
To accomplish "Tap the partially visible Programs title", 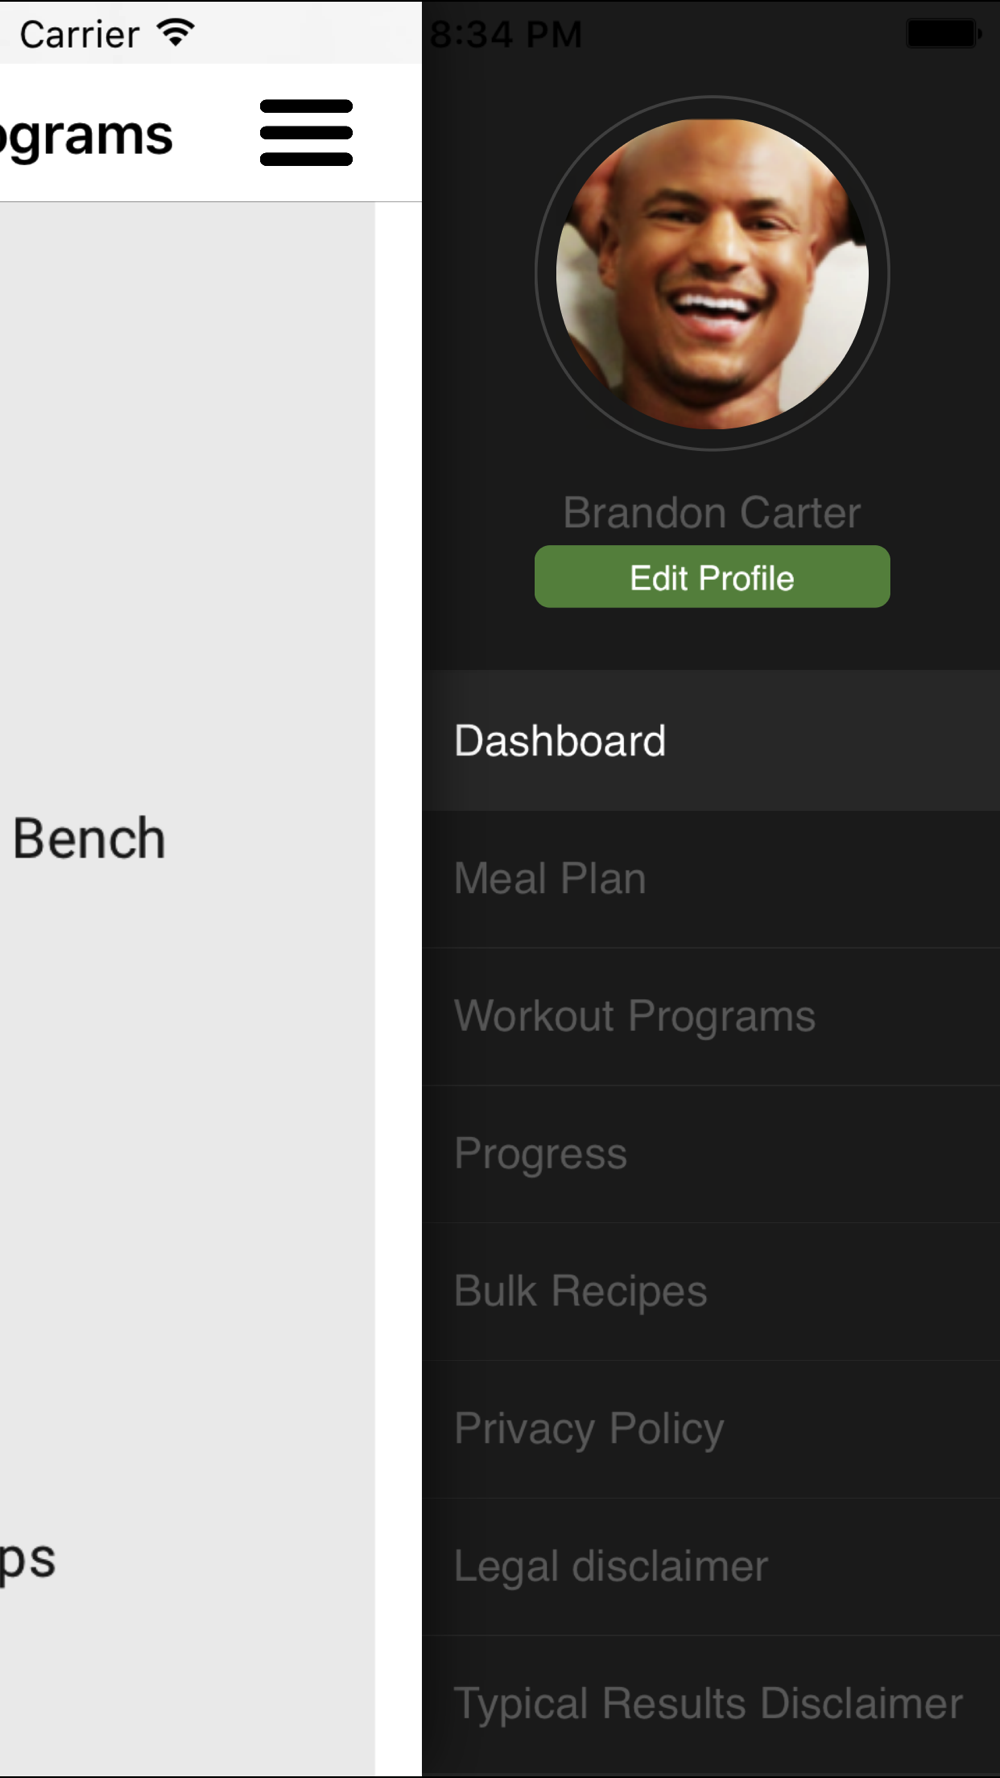I will click(87, 135).
